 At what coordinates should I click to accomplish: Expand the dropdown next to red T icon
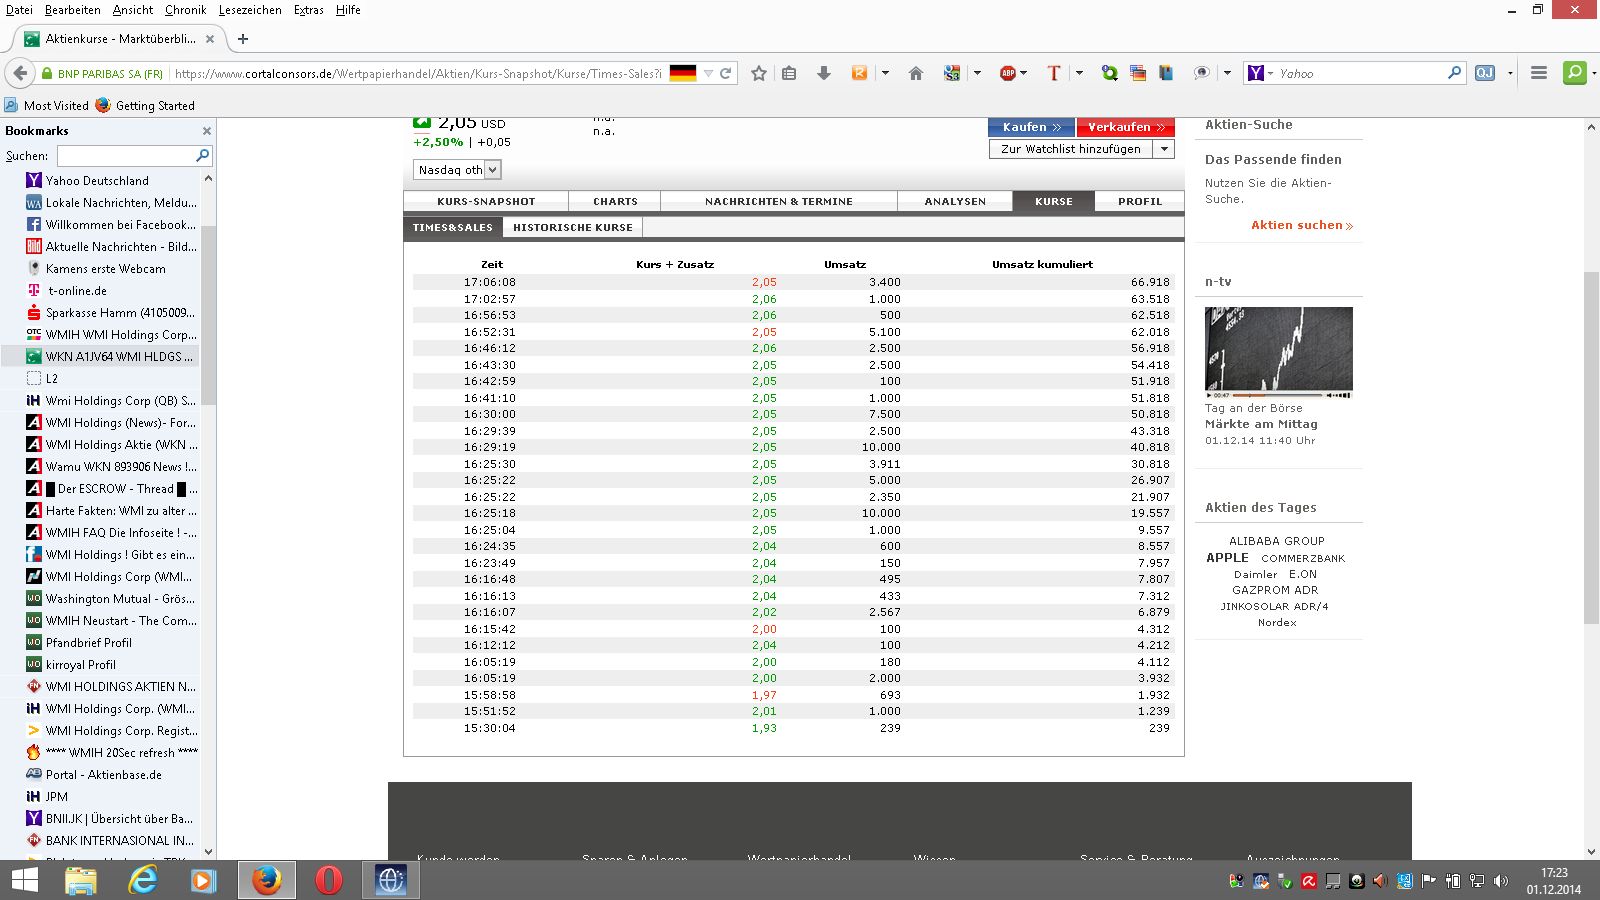pyautogui.click(x=1079, y=73)
